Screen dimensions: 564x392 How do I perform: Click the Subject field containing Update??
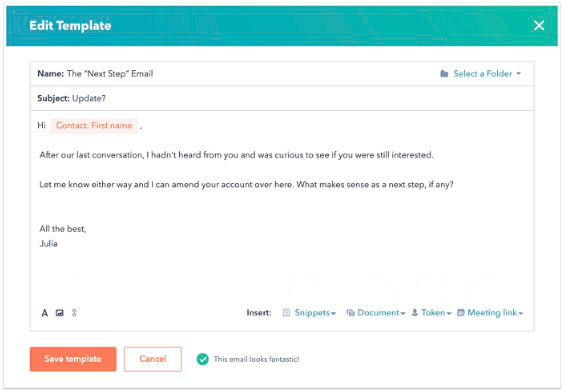click(282, 99)
